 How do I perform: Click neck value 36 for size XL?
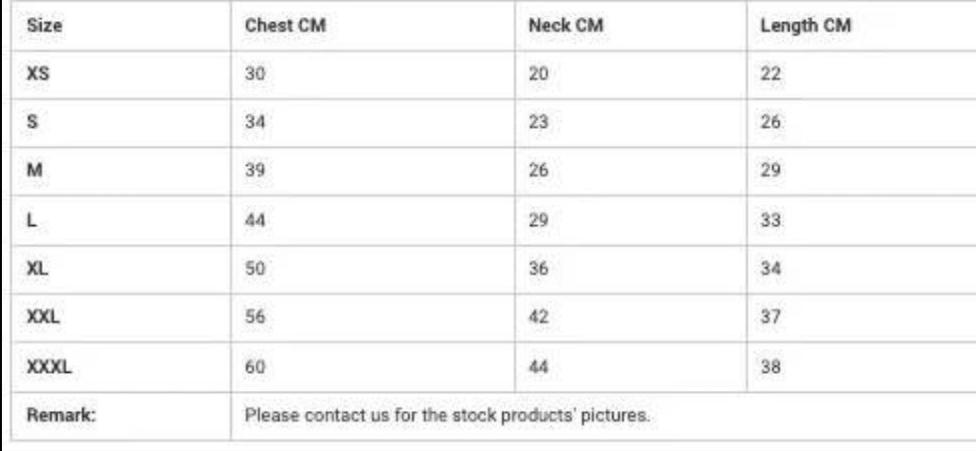(538, 270)
